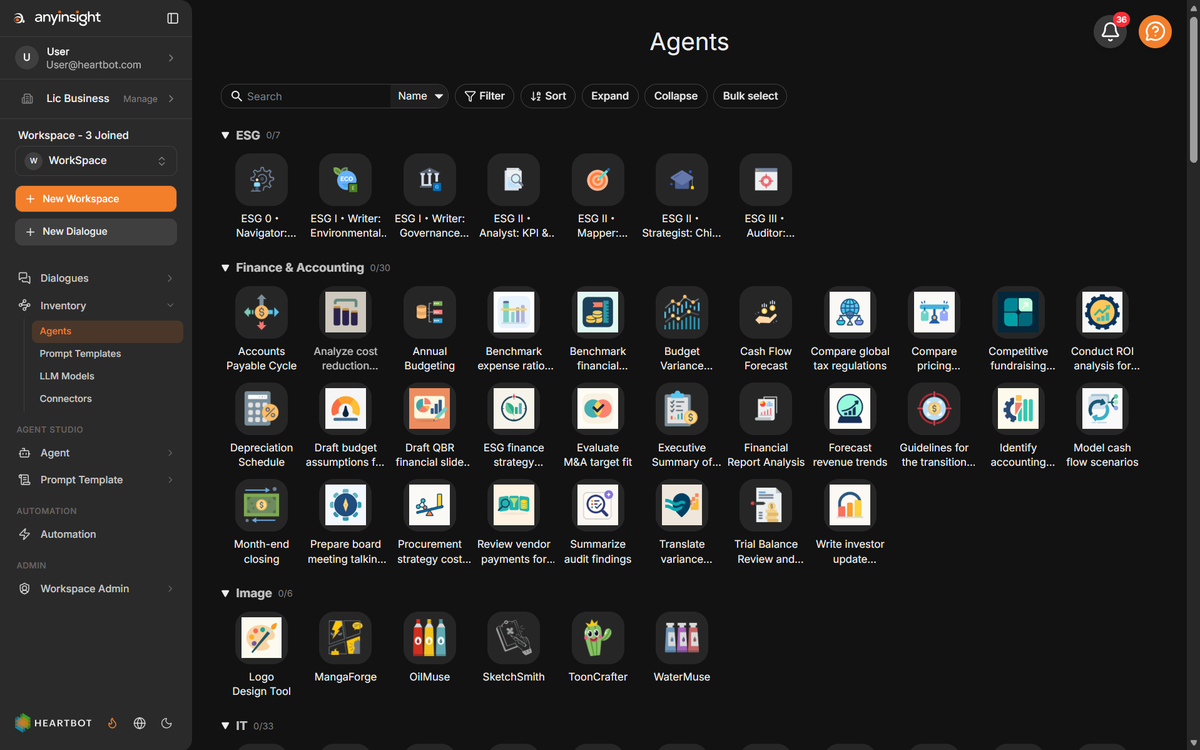The image size is (1200, 750).
Task: Open the orange help icon
Action: (x=1155, y=32)
